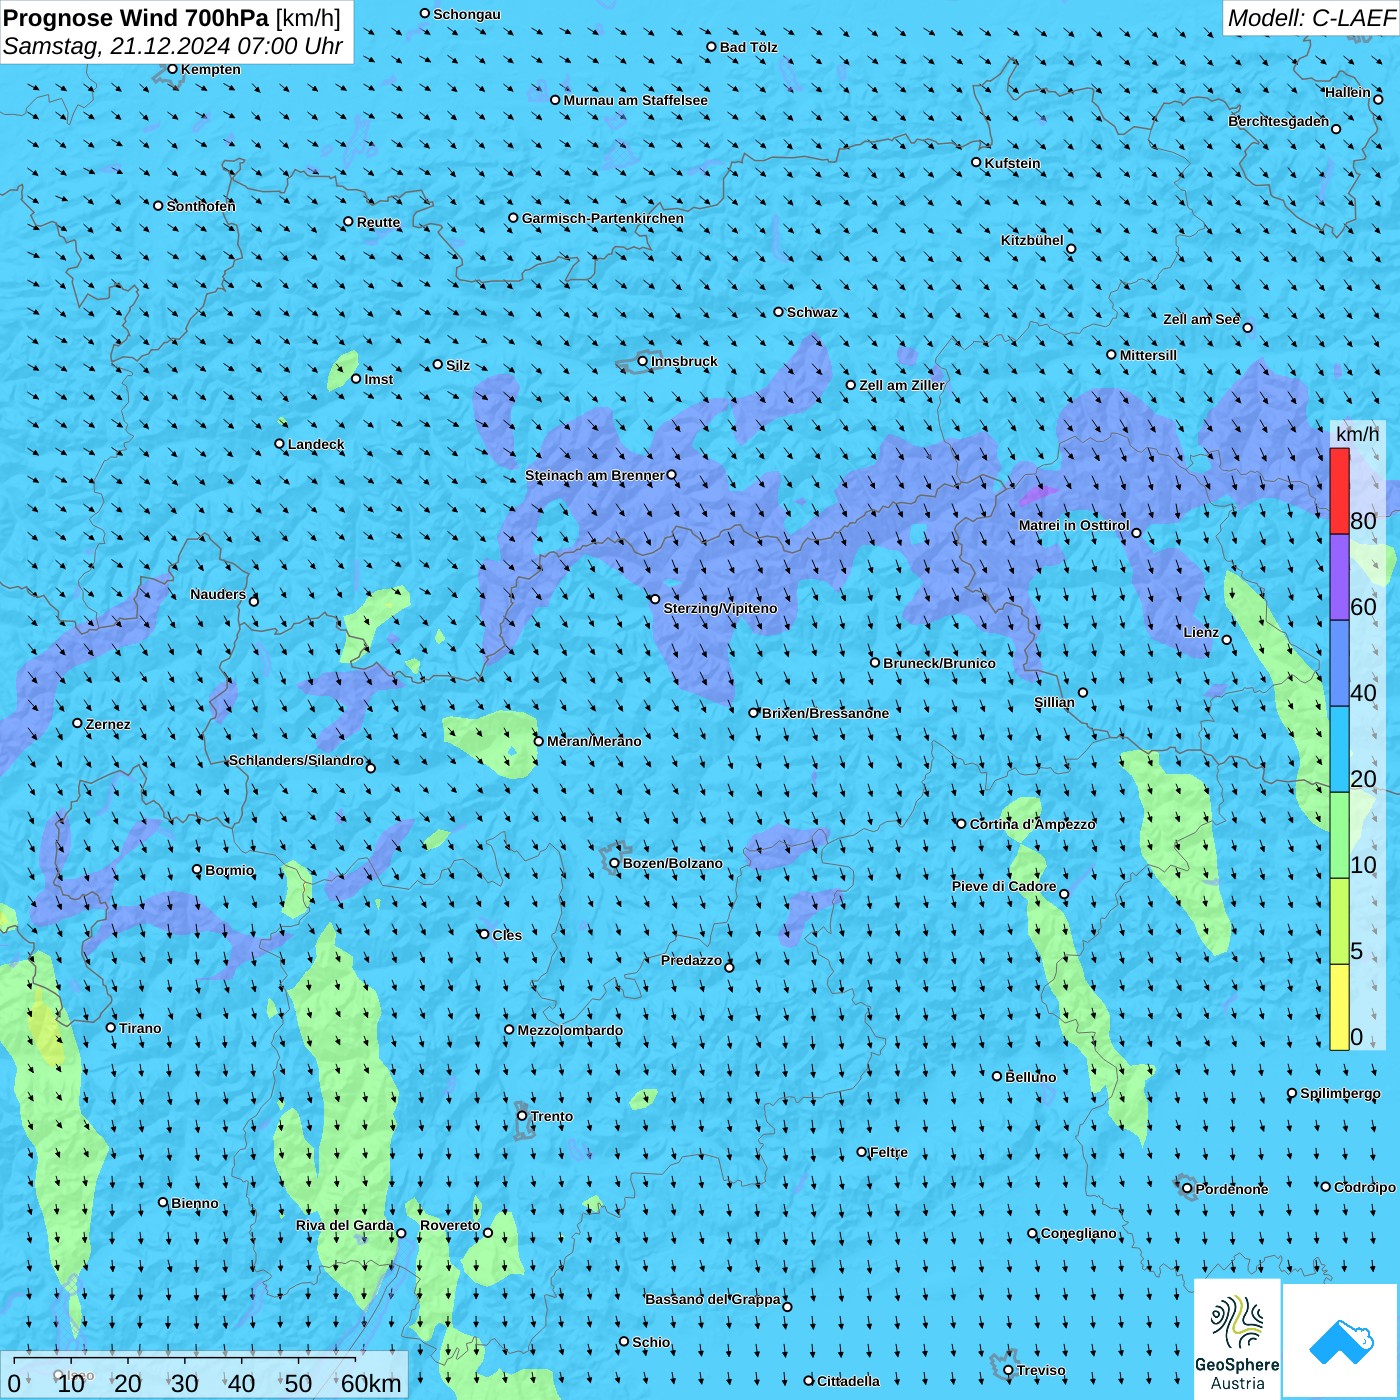Click the Tirano location dot
This screenshot has width=1400, height=1400.
111,1027
